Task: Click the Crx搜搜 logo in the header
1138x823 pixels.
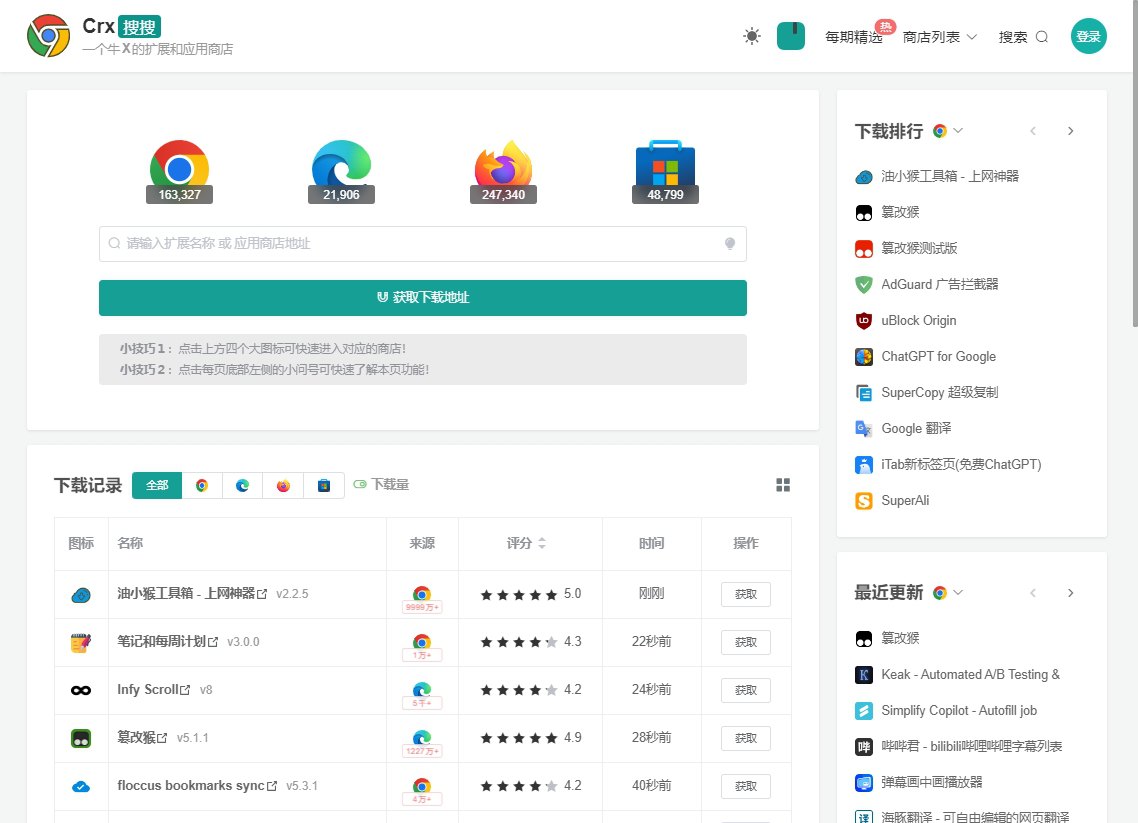Action: tap(131, 36)
